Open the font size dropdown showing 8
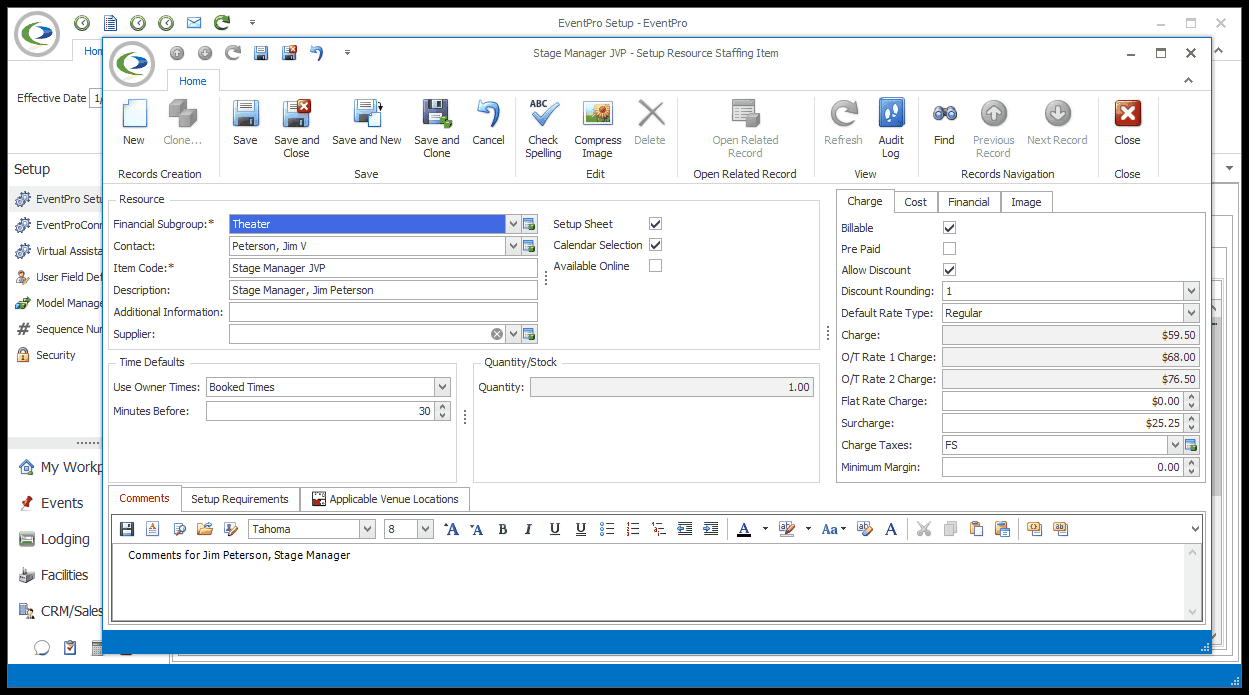The width and height of the screenshot is (1249, 695). pyautogui.click(x=425, y=529)
